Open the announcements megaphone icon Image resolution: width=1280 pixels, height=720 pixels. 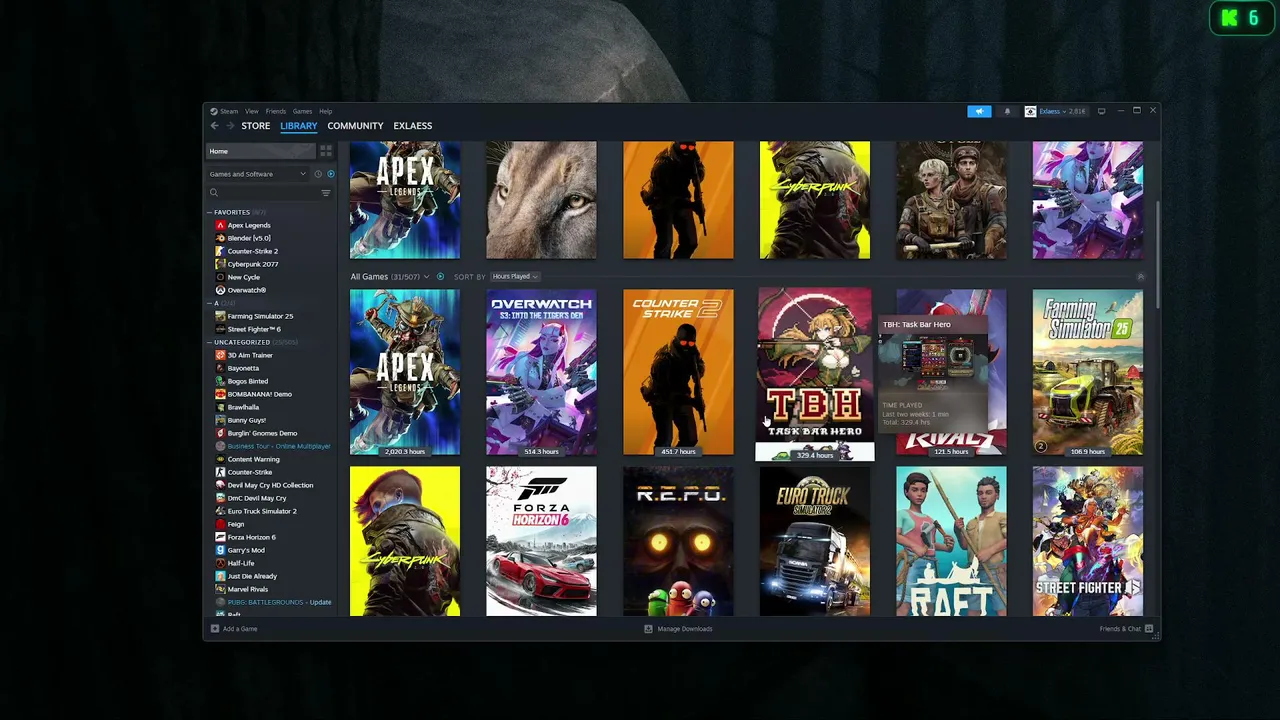pyautogui.click(x=979, y=111)
